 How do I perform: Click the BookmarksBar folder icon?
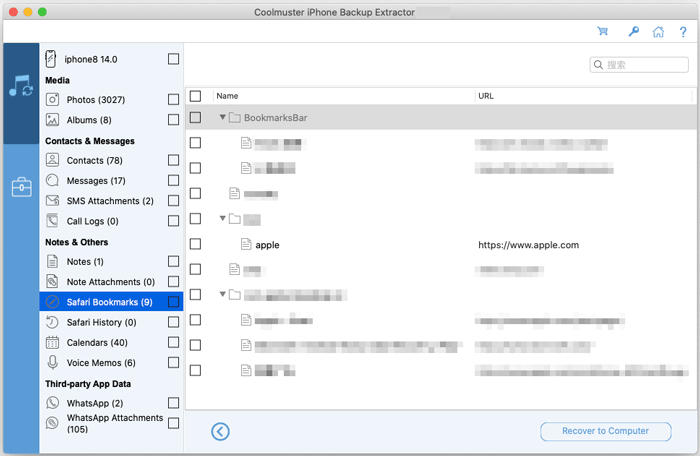(x=235, y=117)
